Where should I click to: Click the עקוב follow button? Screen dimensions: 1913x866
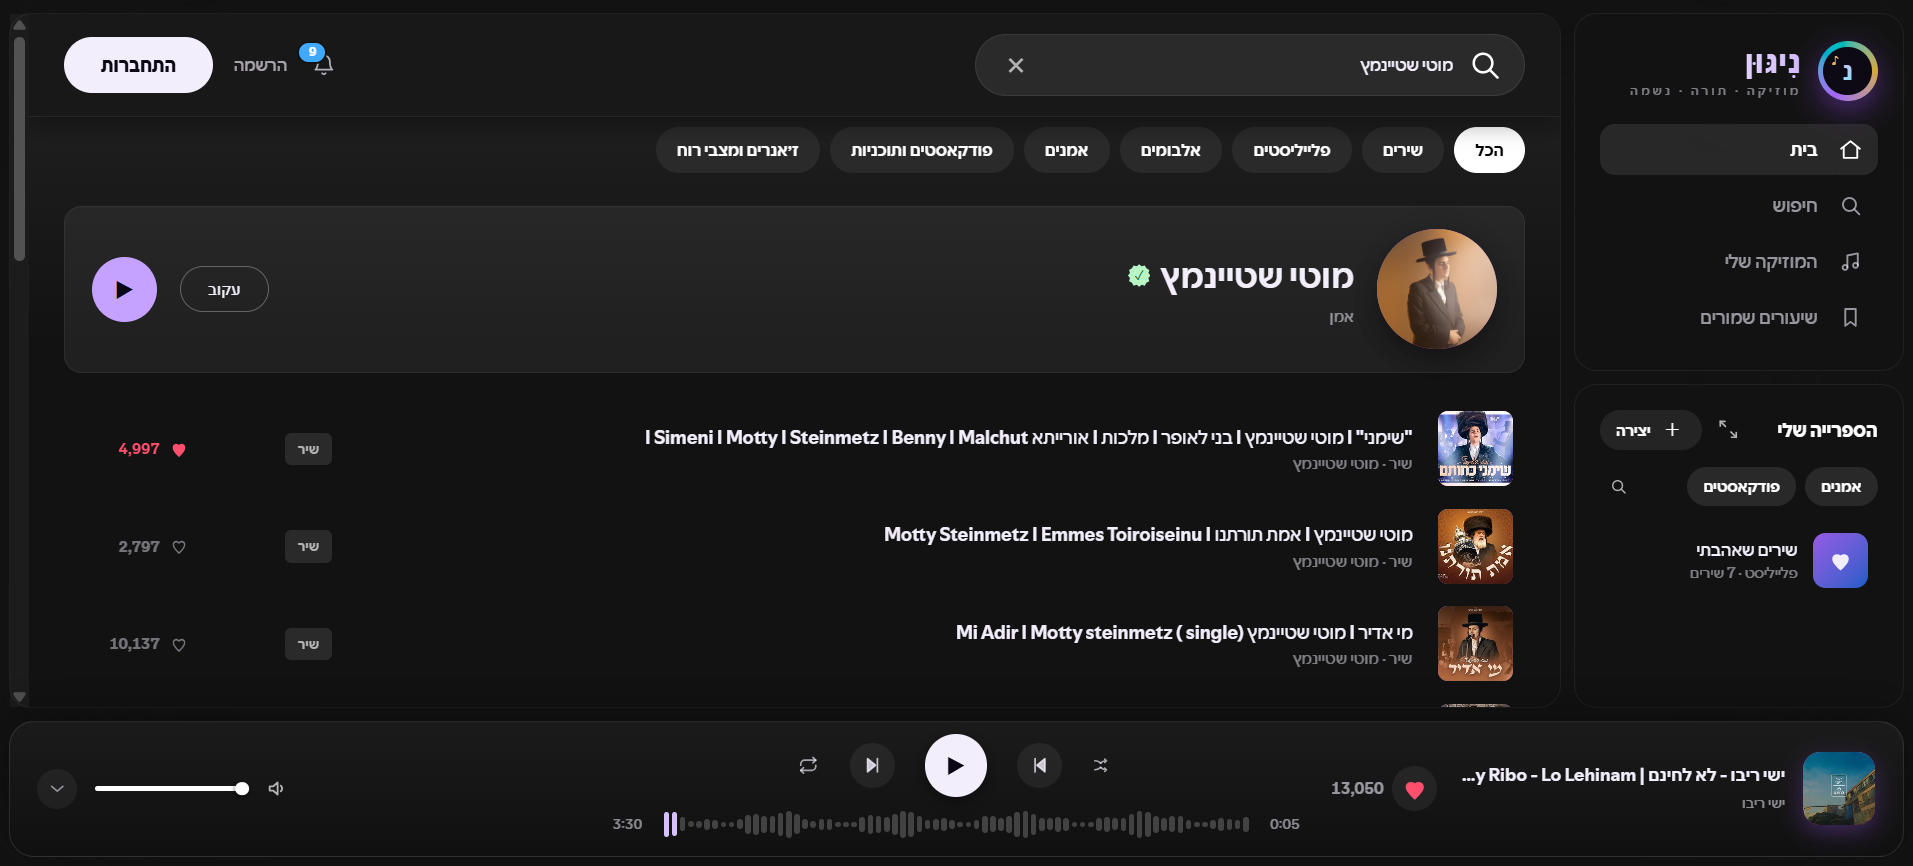224,289
